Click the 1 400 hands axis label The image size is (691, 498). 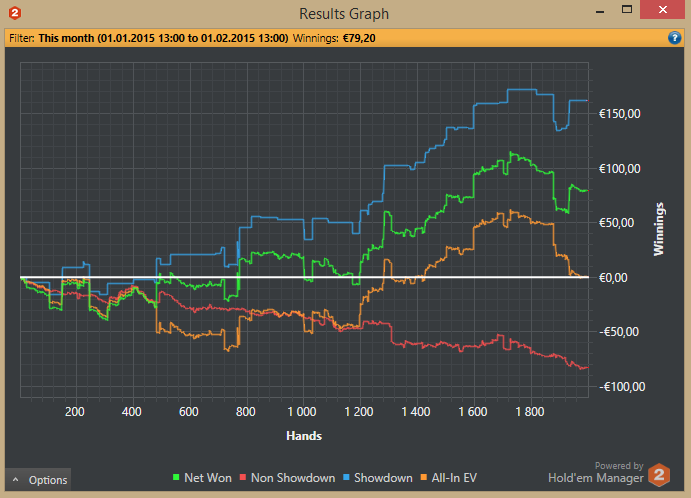(416, 412)
